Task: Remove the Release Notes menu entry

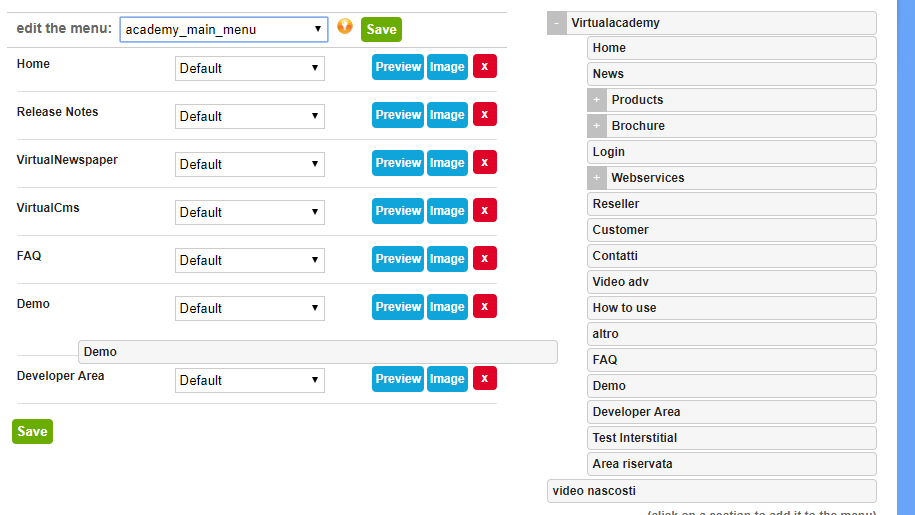Action: point(484,115)
